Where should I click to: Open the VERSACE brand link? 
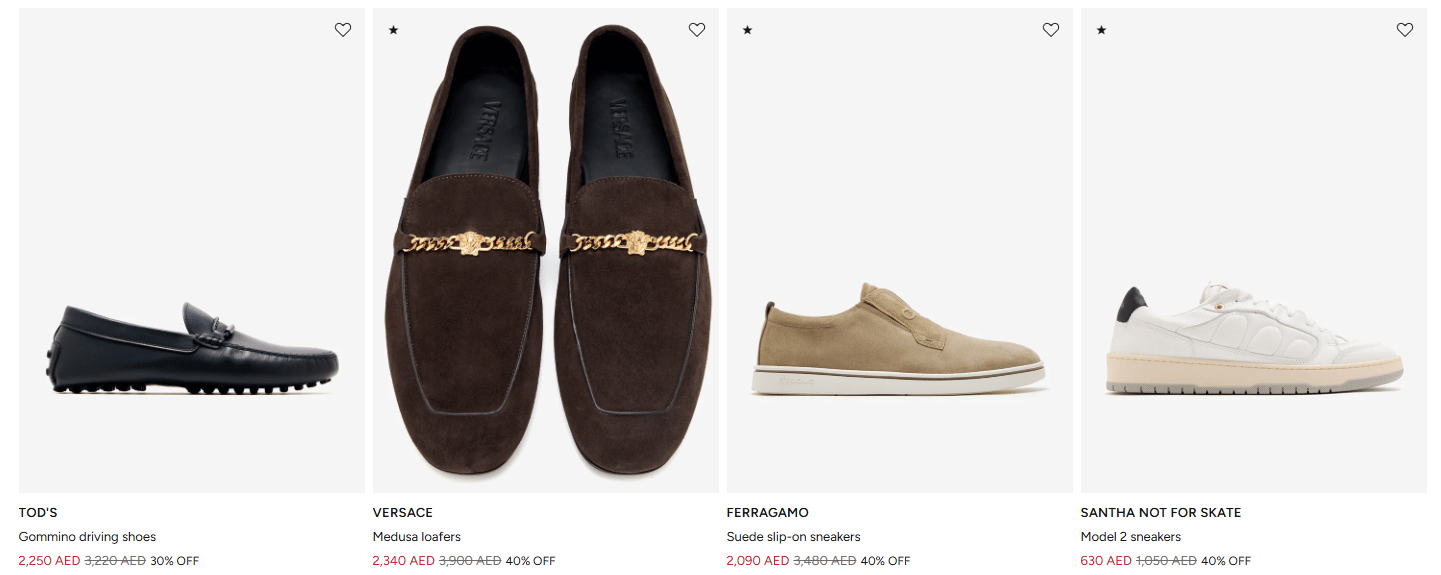coord(403,513)
